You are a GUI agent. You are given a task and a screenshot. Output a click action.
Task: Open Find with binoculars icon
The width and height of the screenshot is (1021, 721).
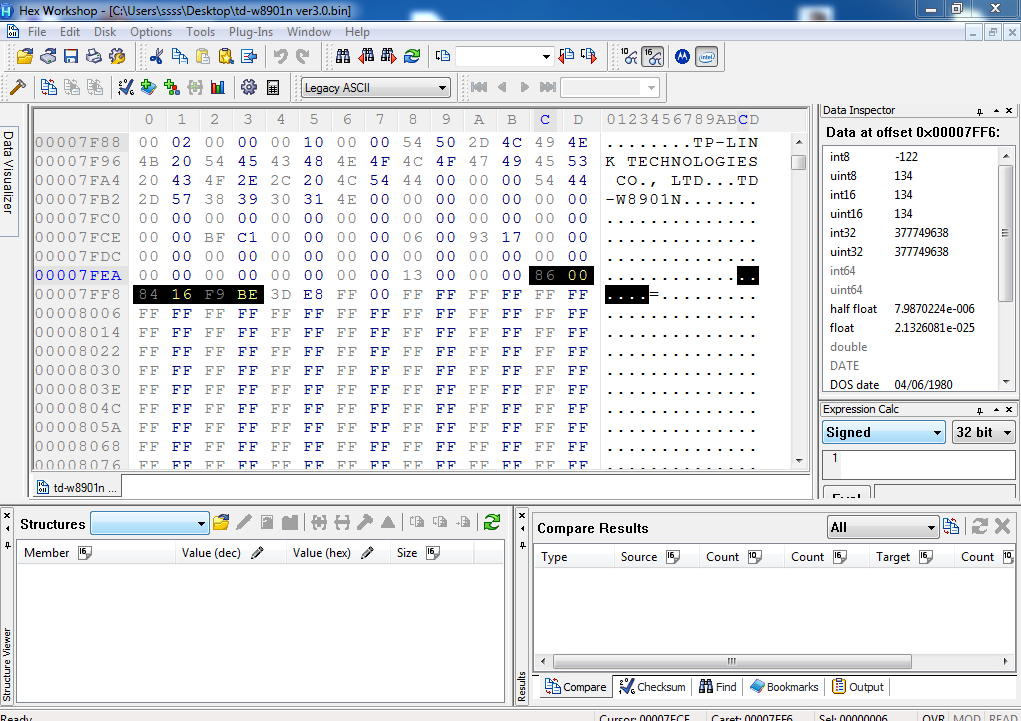pyautogui.click(x=343, y=57)
